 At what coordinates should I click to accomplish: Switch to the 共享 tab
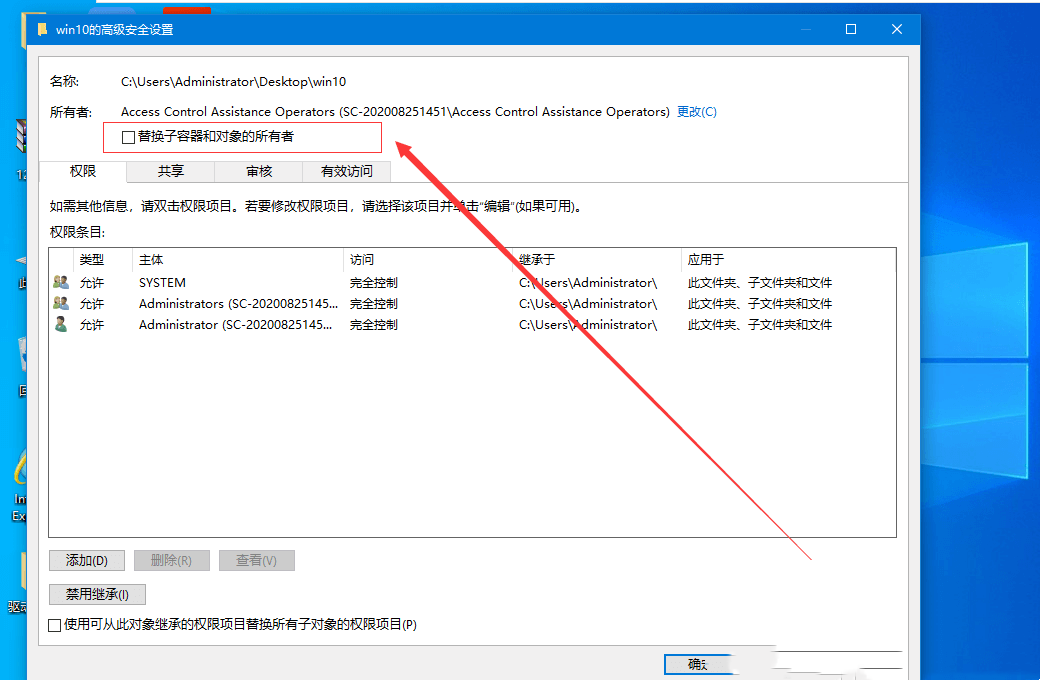(169, 171)
